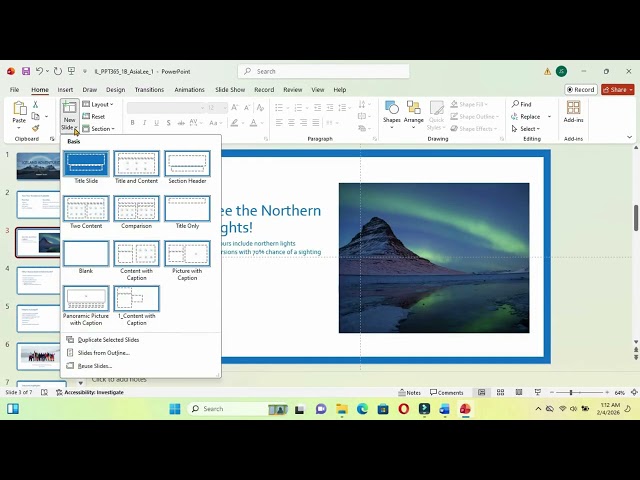Click the Numbering list icon
Viewport: 640px width, 480px height.
pyautogui.click(x=298, y=108)
